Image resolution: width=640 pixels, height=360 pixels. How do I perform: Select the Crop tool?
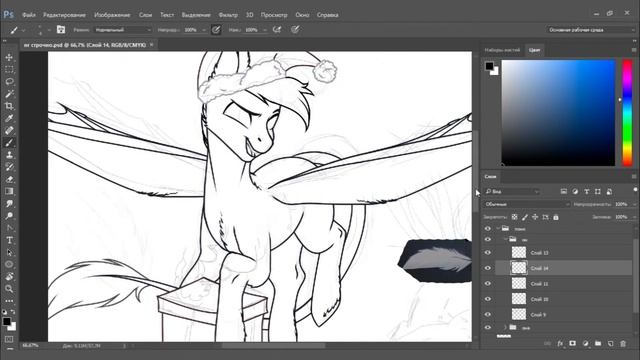click(x=9, y=106)
